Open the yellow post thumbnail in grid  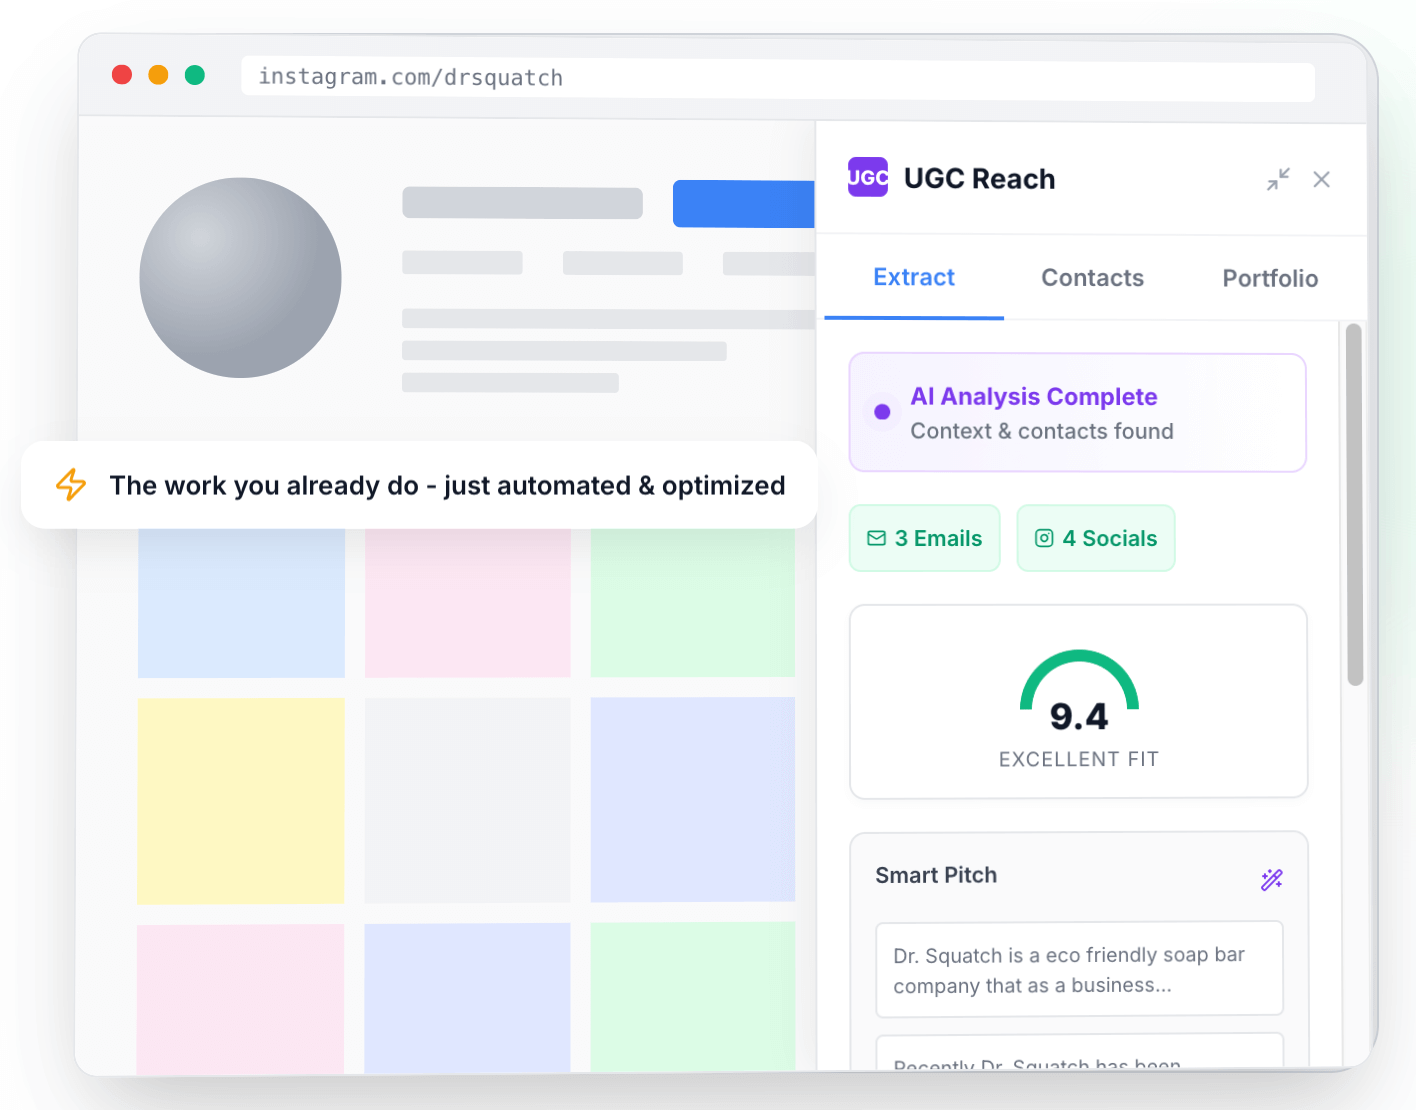tap(241, 800)
